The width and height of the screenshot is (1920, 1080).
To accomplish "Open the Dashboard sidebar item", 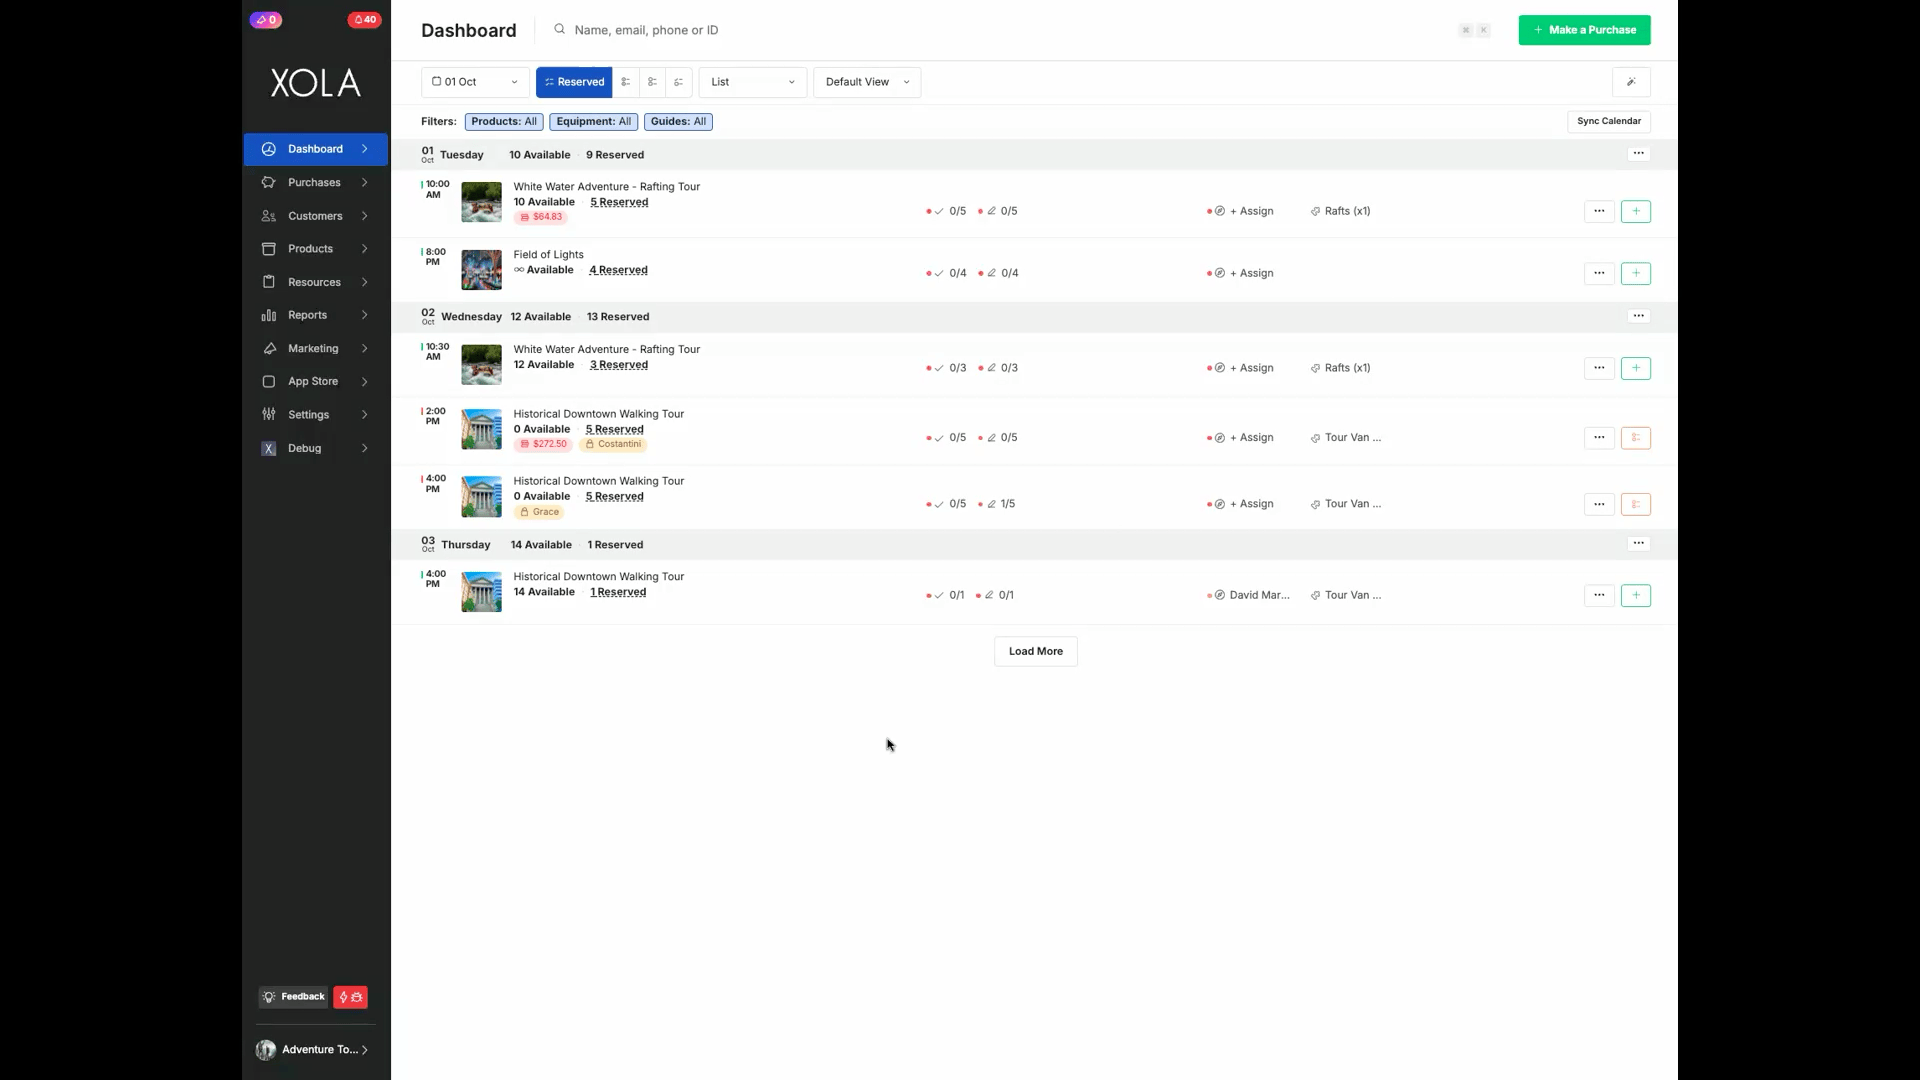I will pos(315,149).
